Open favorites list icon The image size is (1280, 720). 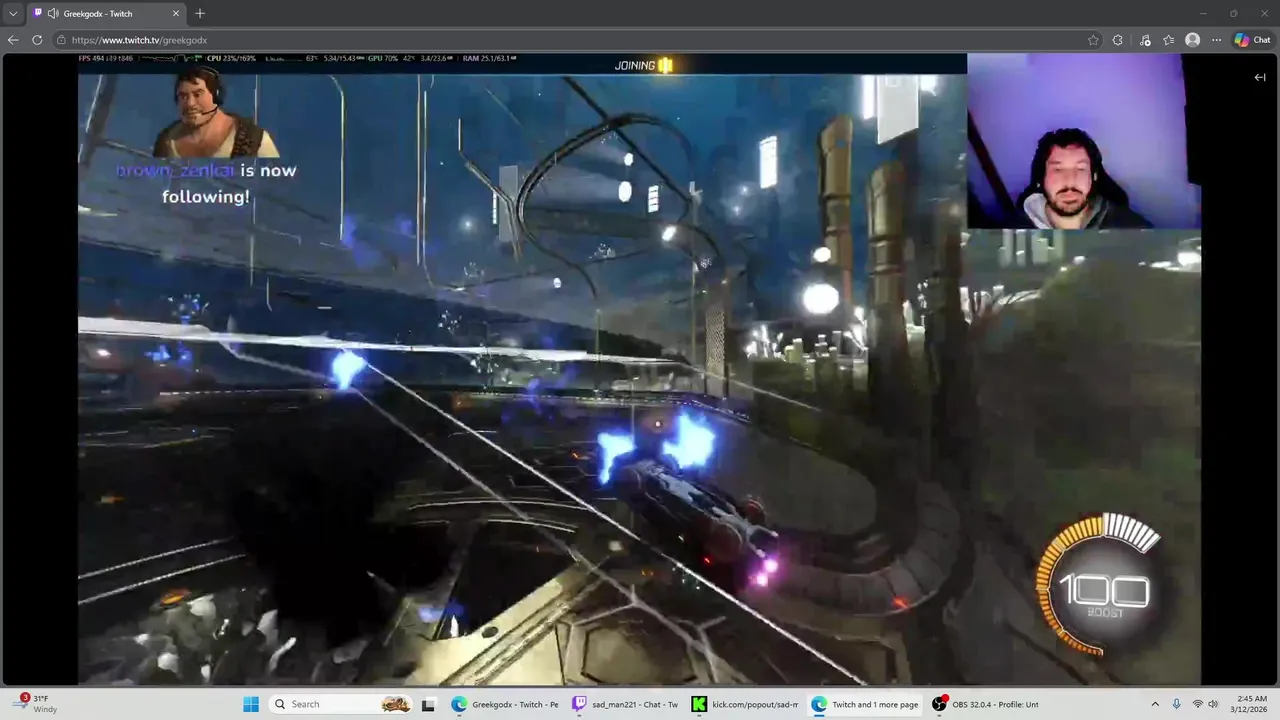pyautogui.click(x=1168, y=40)
